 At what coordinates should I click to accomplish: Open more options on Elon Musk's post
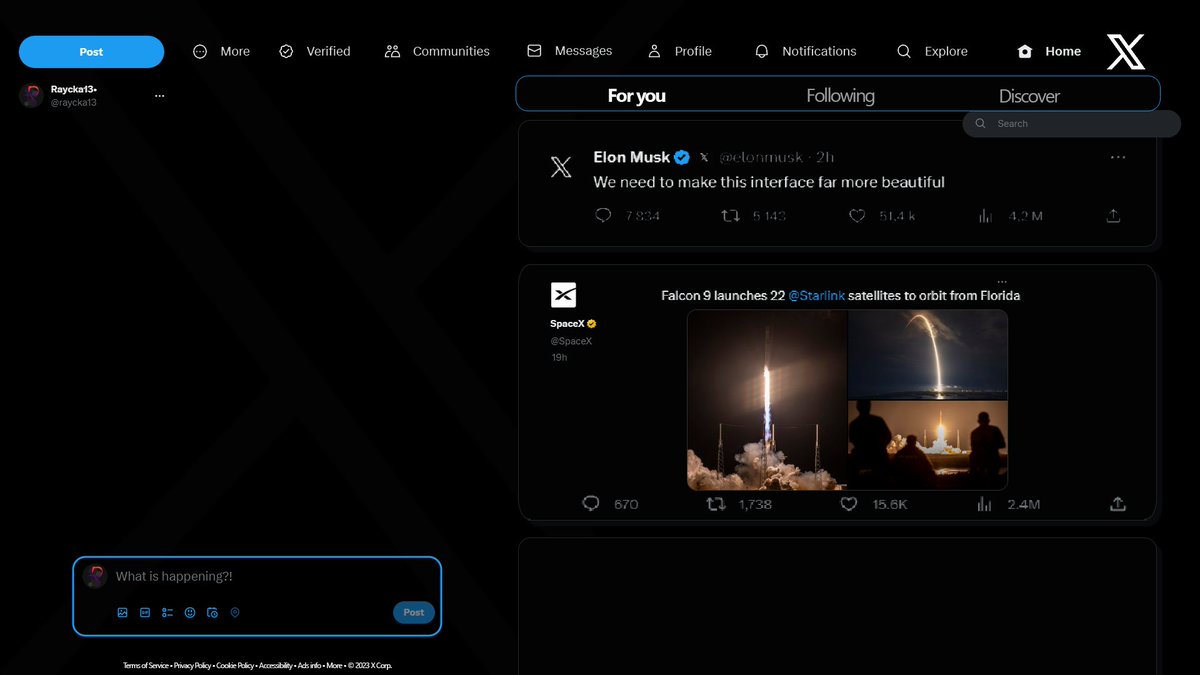click(1118, 157)
